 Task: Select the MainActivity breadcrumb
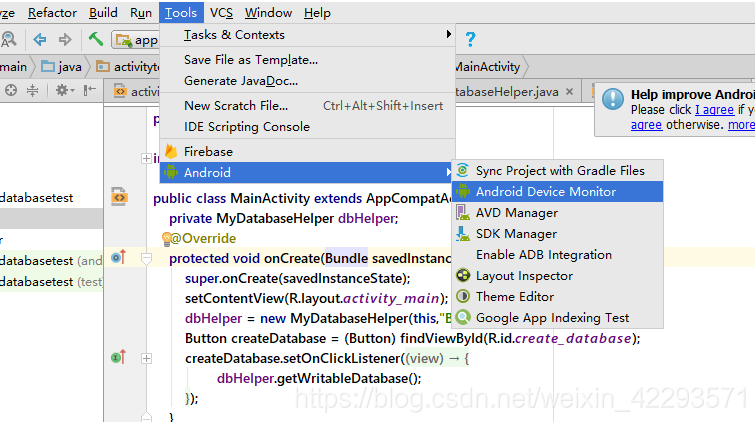487,66
